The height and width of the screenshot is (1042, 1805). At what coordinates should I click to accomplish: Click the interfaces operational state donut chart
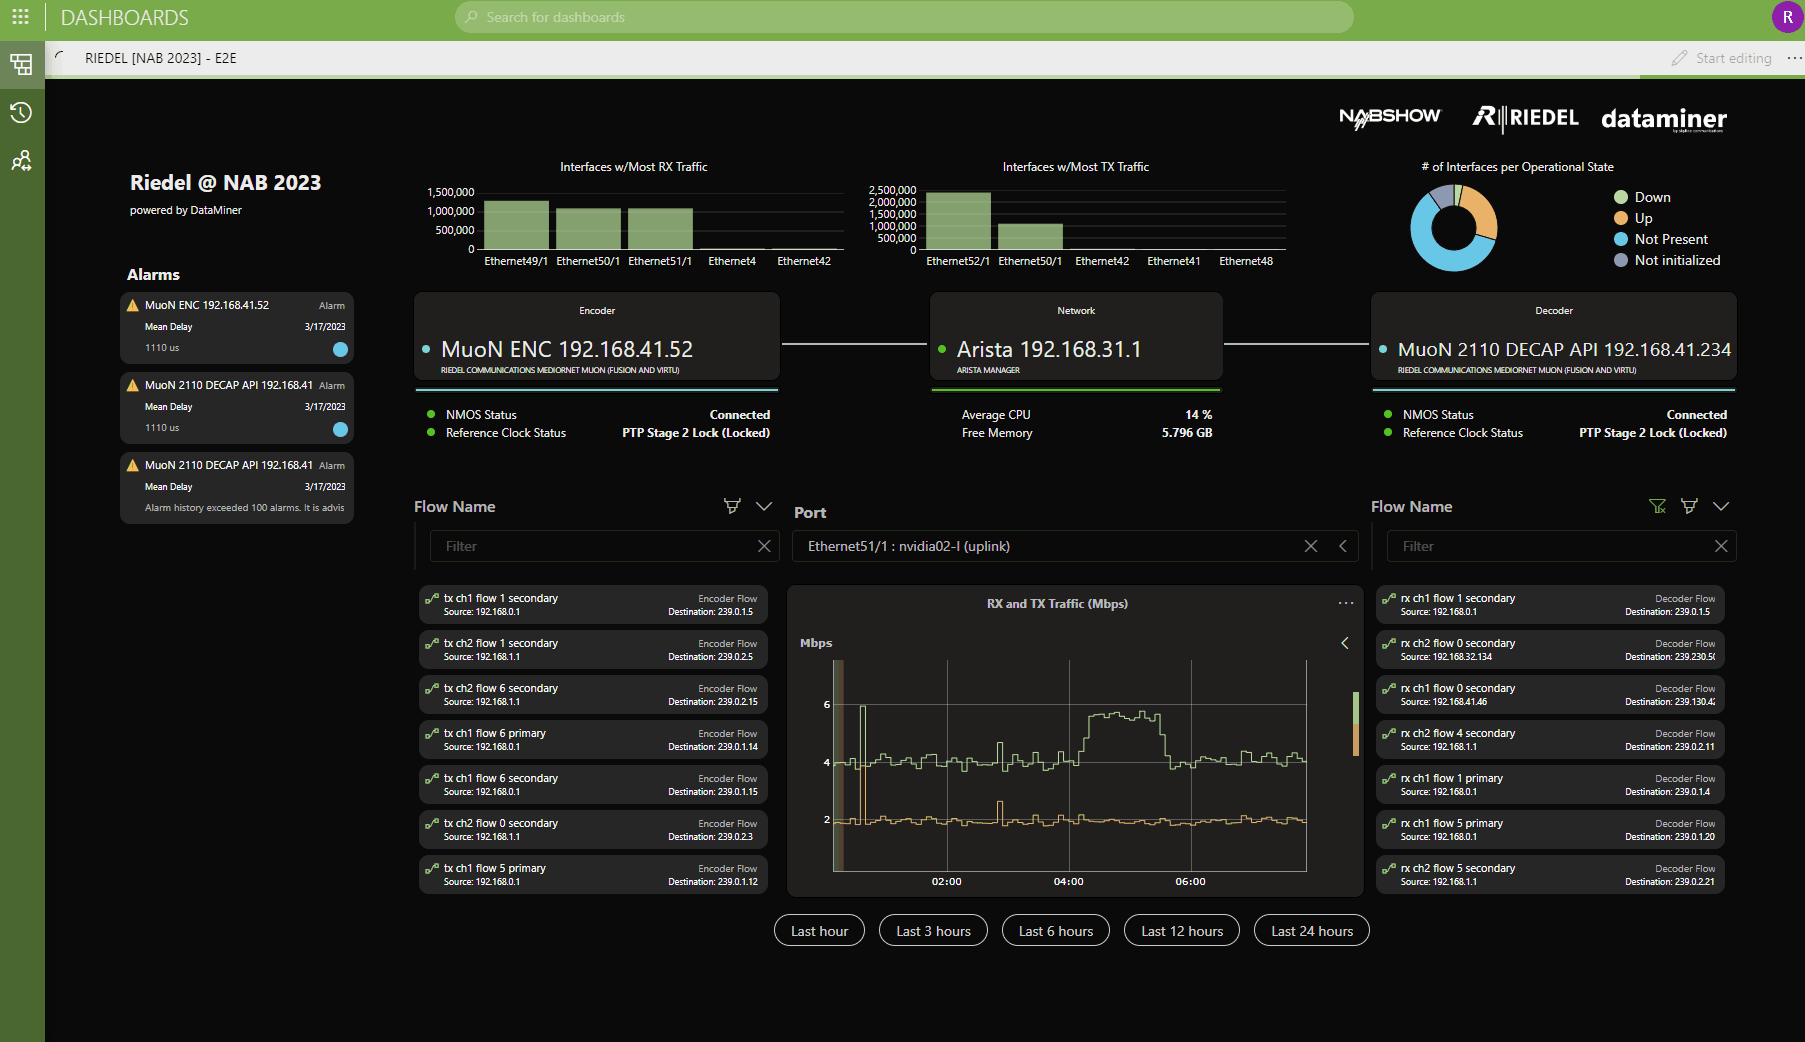(1453, 227)
